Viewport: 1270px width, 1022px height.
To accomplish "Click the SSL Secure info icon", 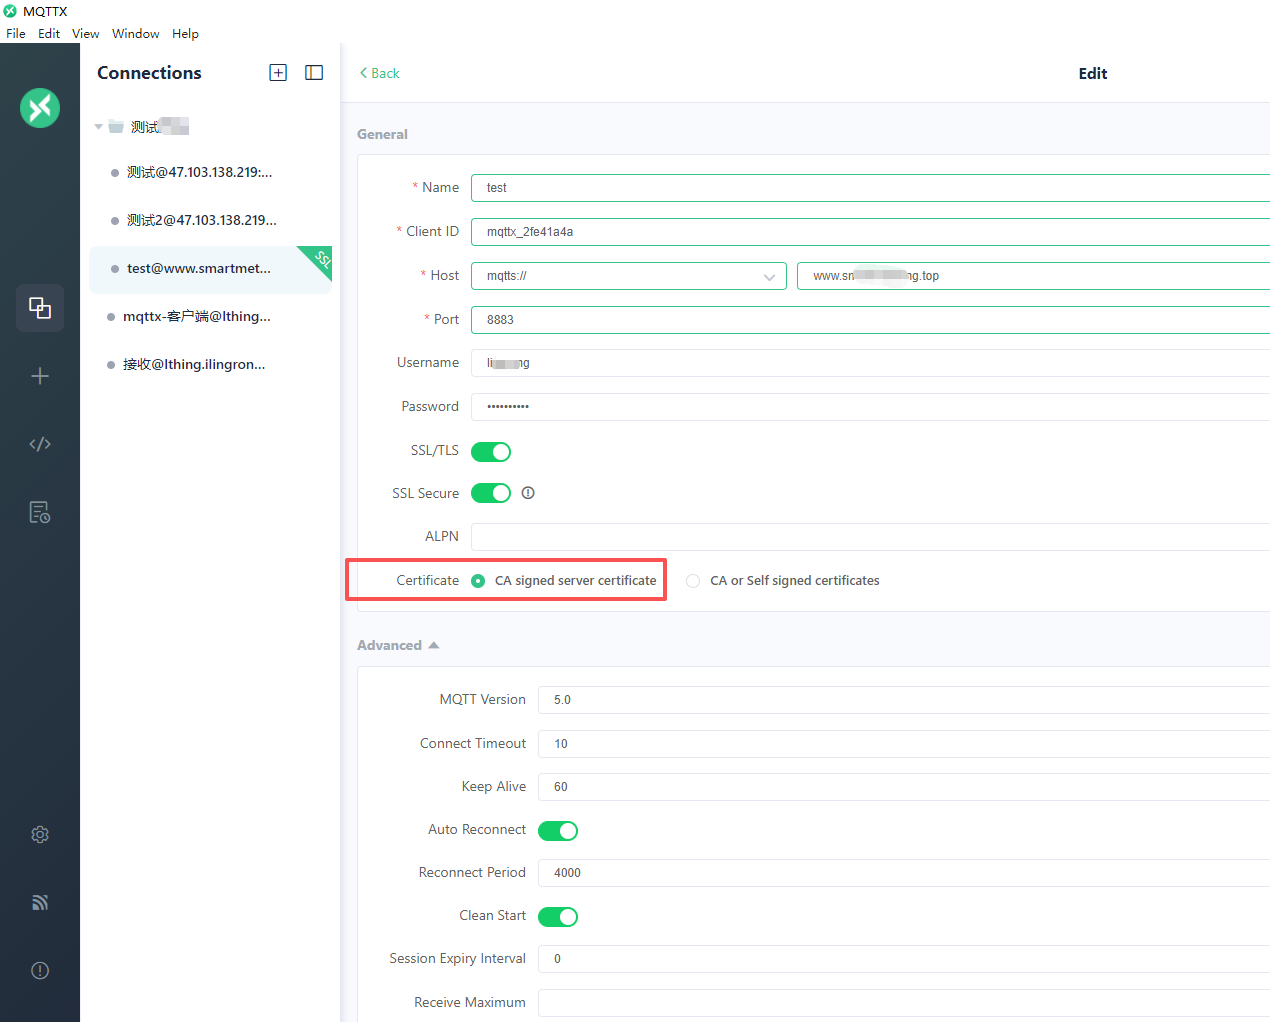I will click(x=528, y=493).
